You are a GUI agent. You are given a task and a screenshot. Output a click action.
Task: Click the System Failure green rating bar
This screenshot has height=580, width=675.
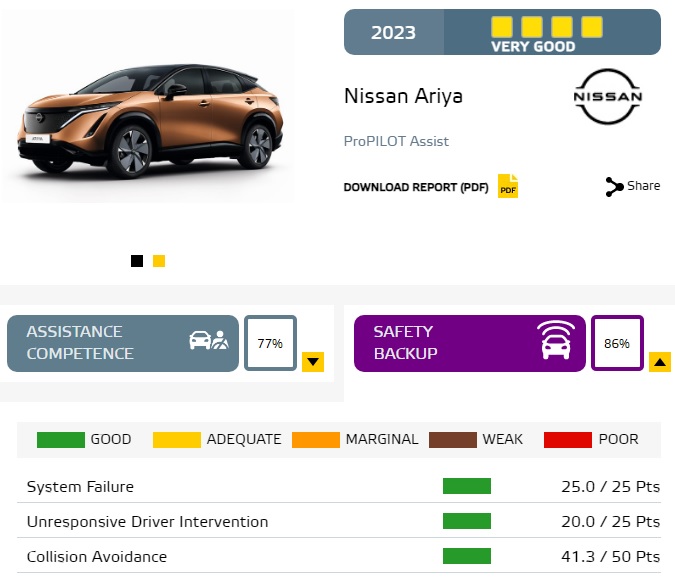[x=467, y=486]
